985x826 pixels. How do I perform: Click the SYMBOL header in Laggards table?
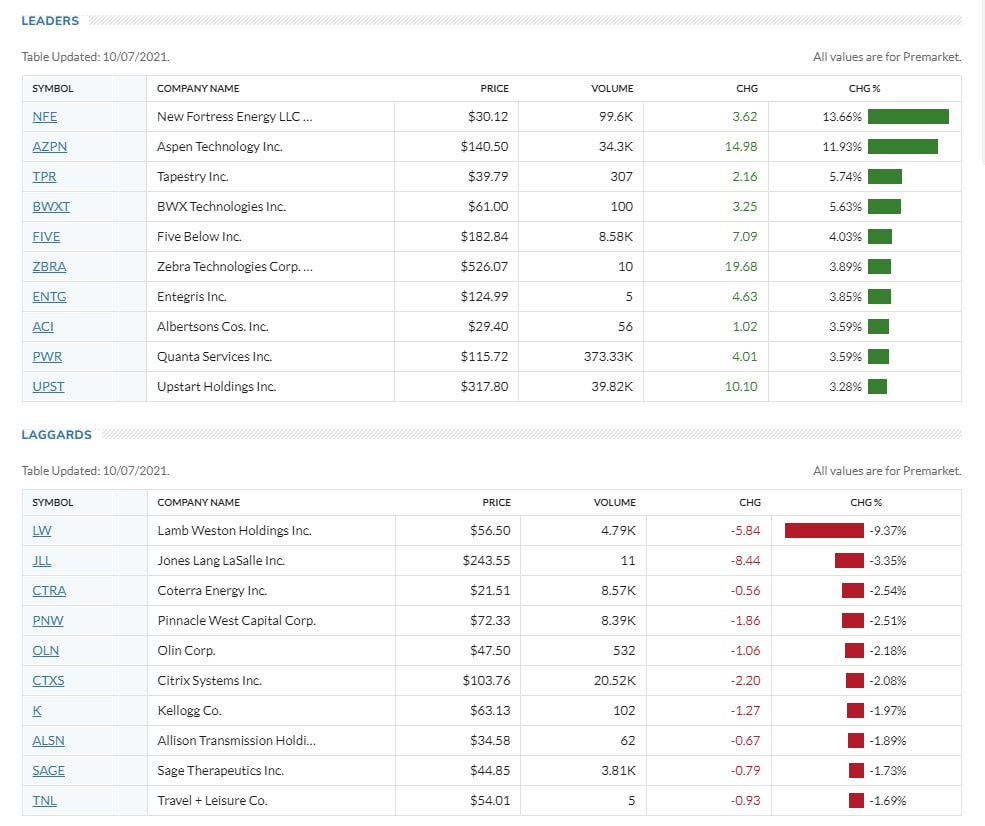click(53, 503)
